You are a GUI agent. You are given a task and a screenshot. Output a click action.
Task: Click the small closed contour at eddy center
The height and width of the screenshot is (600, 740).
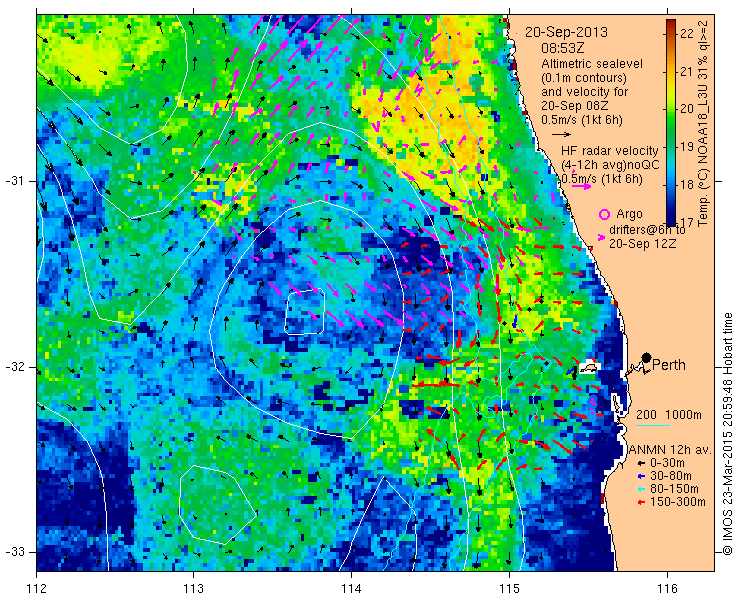pyautogui.click(x=305, y=312)
